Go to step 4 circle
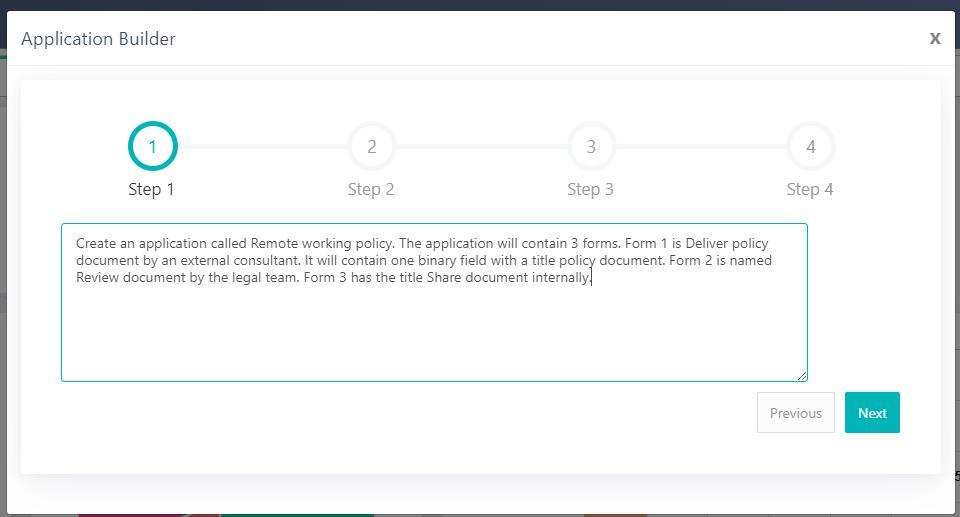 tap(810, 147)
